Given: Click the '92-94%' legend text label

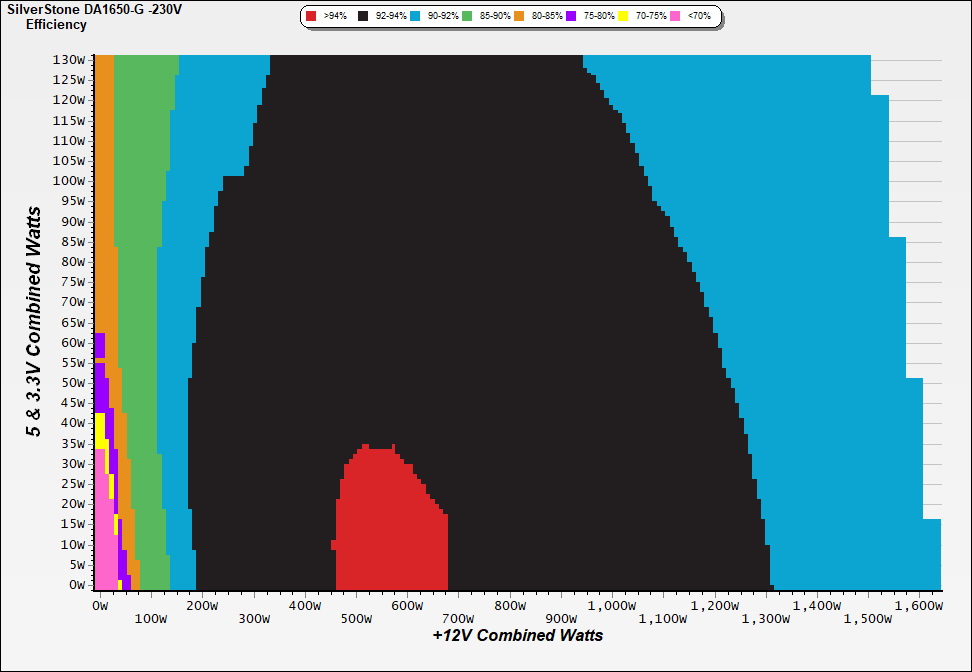Looking at the screenshot, I should click(x=389, y=17).
